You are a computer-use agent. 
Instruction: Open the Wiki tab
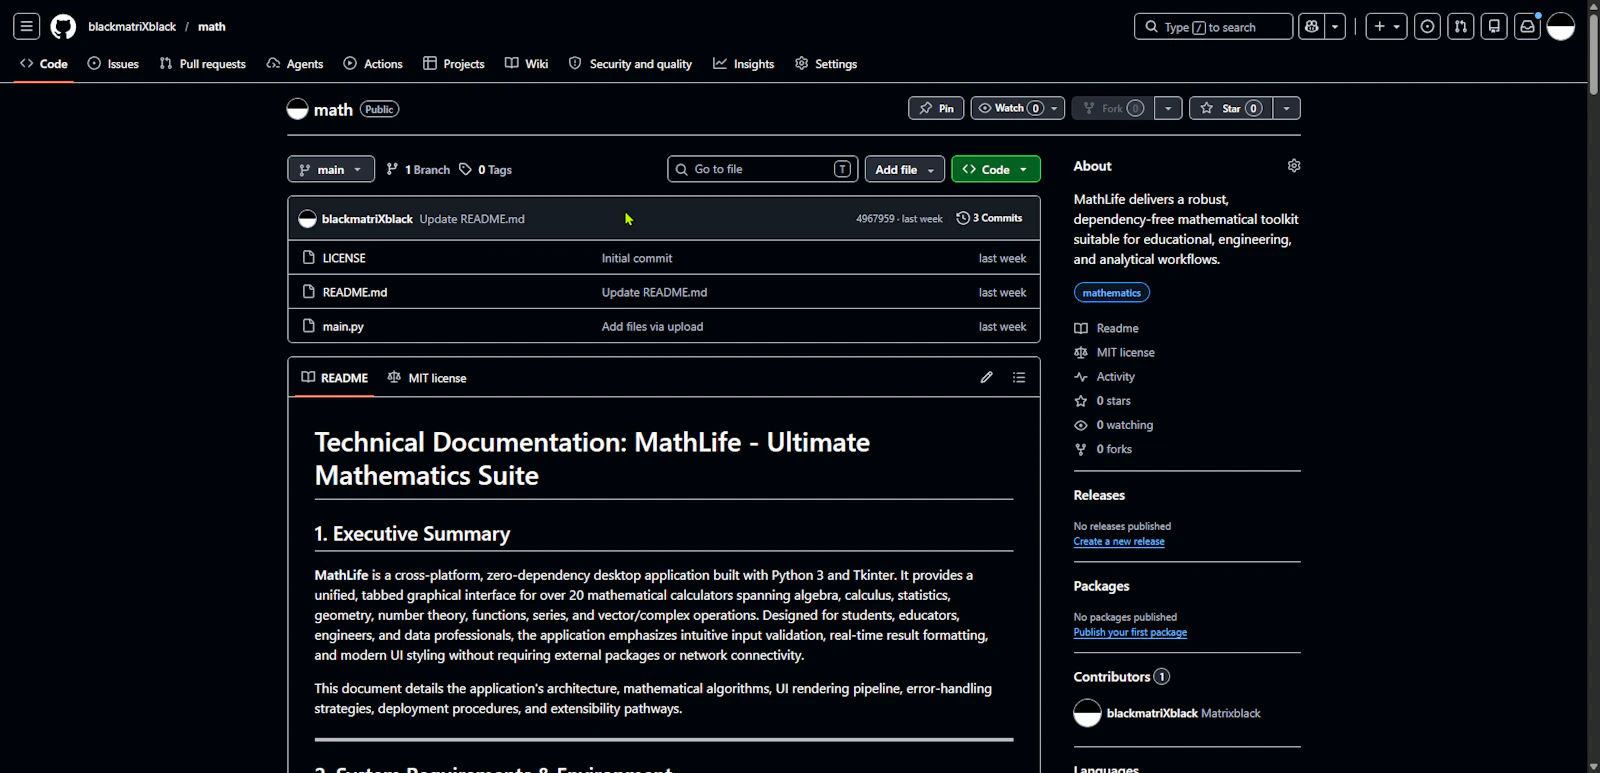tap(527, 64)
